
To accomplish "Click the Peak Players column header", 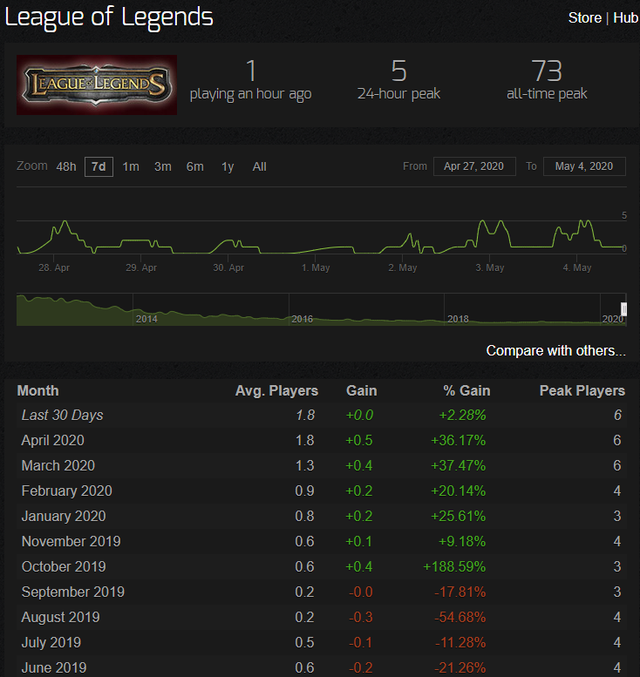I will coord(582,391).
